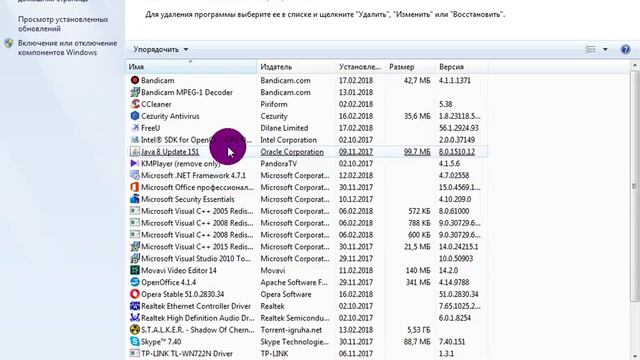The image size is (640, 360).
Task: Sort by Имя column header
Action: click(x=191, y=67)
